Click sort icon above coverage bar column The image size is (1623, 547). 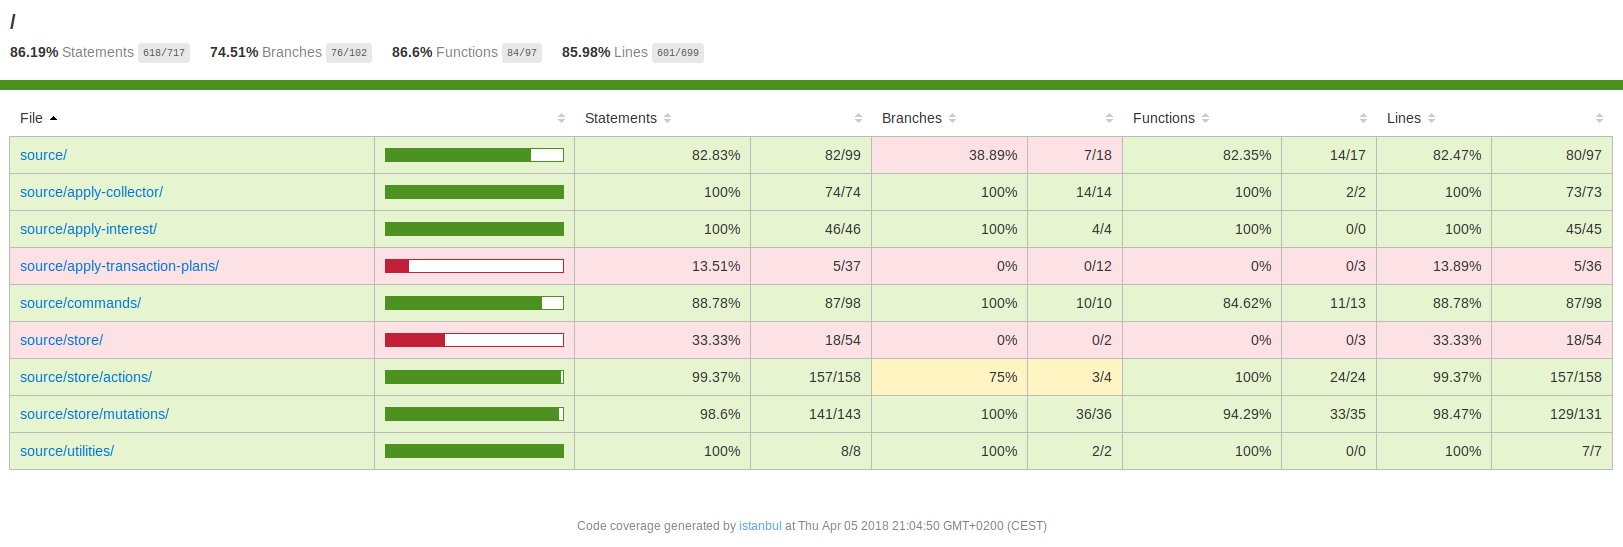561,118
